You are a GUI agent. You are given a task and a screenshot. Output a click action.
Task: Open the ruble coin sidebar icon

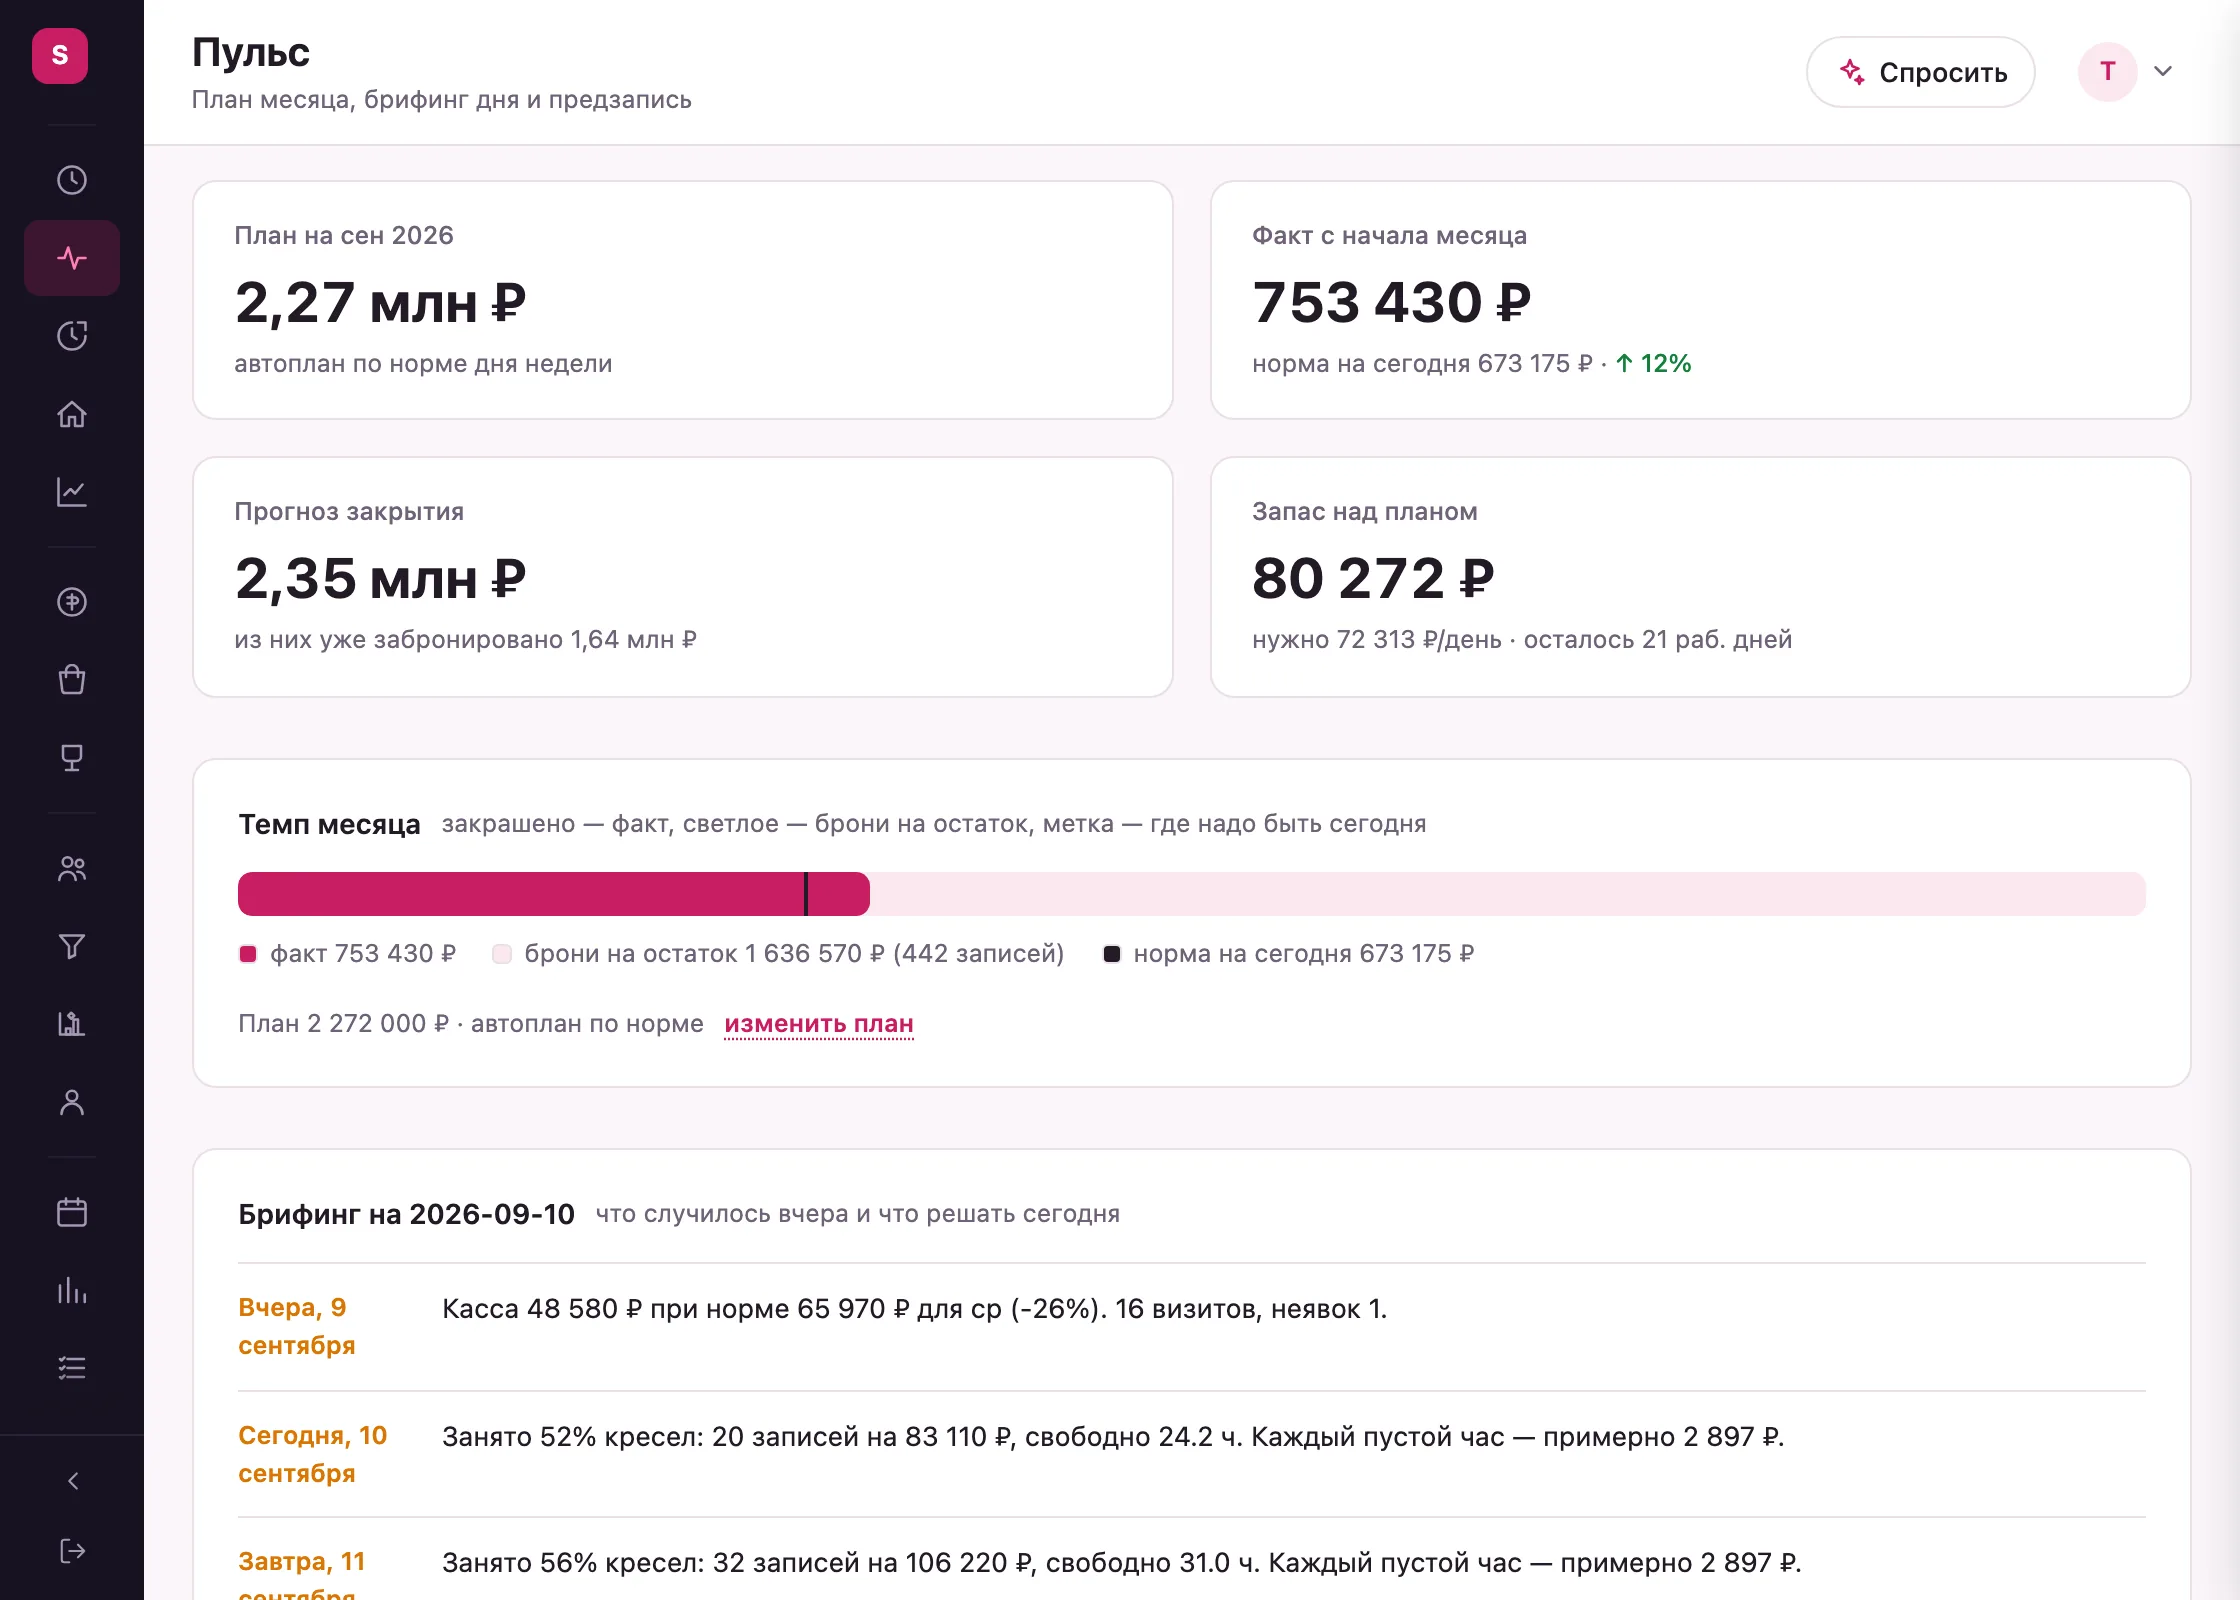[72, 602]
